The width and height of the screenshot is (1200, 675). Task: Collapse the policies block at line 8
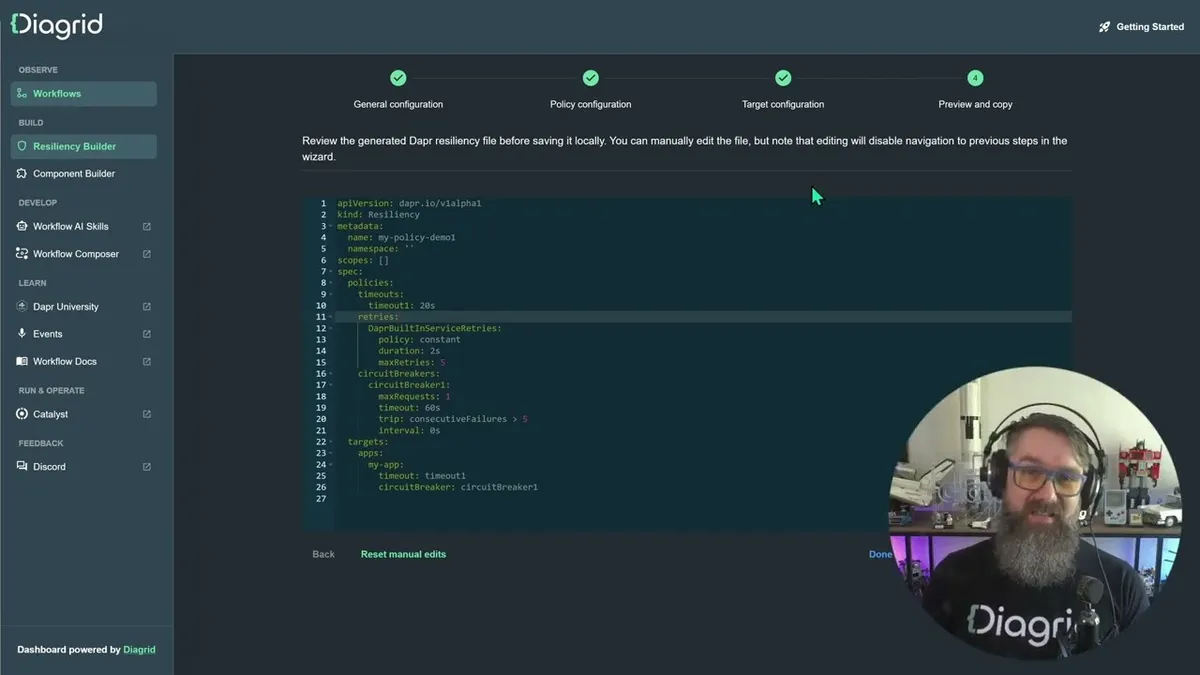point(331,283)
